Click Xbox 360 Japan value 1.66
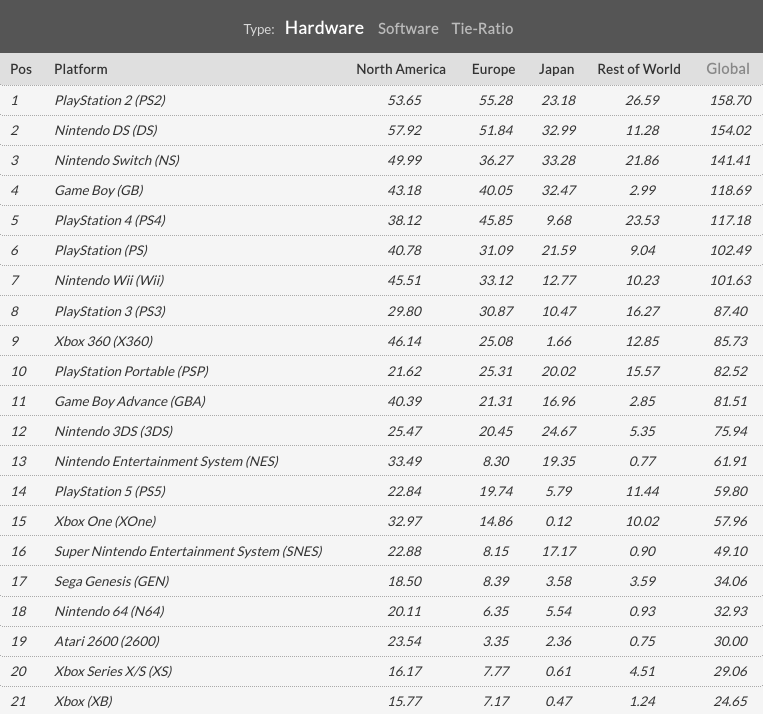763x714 pixels. (x=559, y=341)
